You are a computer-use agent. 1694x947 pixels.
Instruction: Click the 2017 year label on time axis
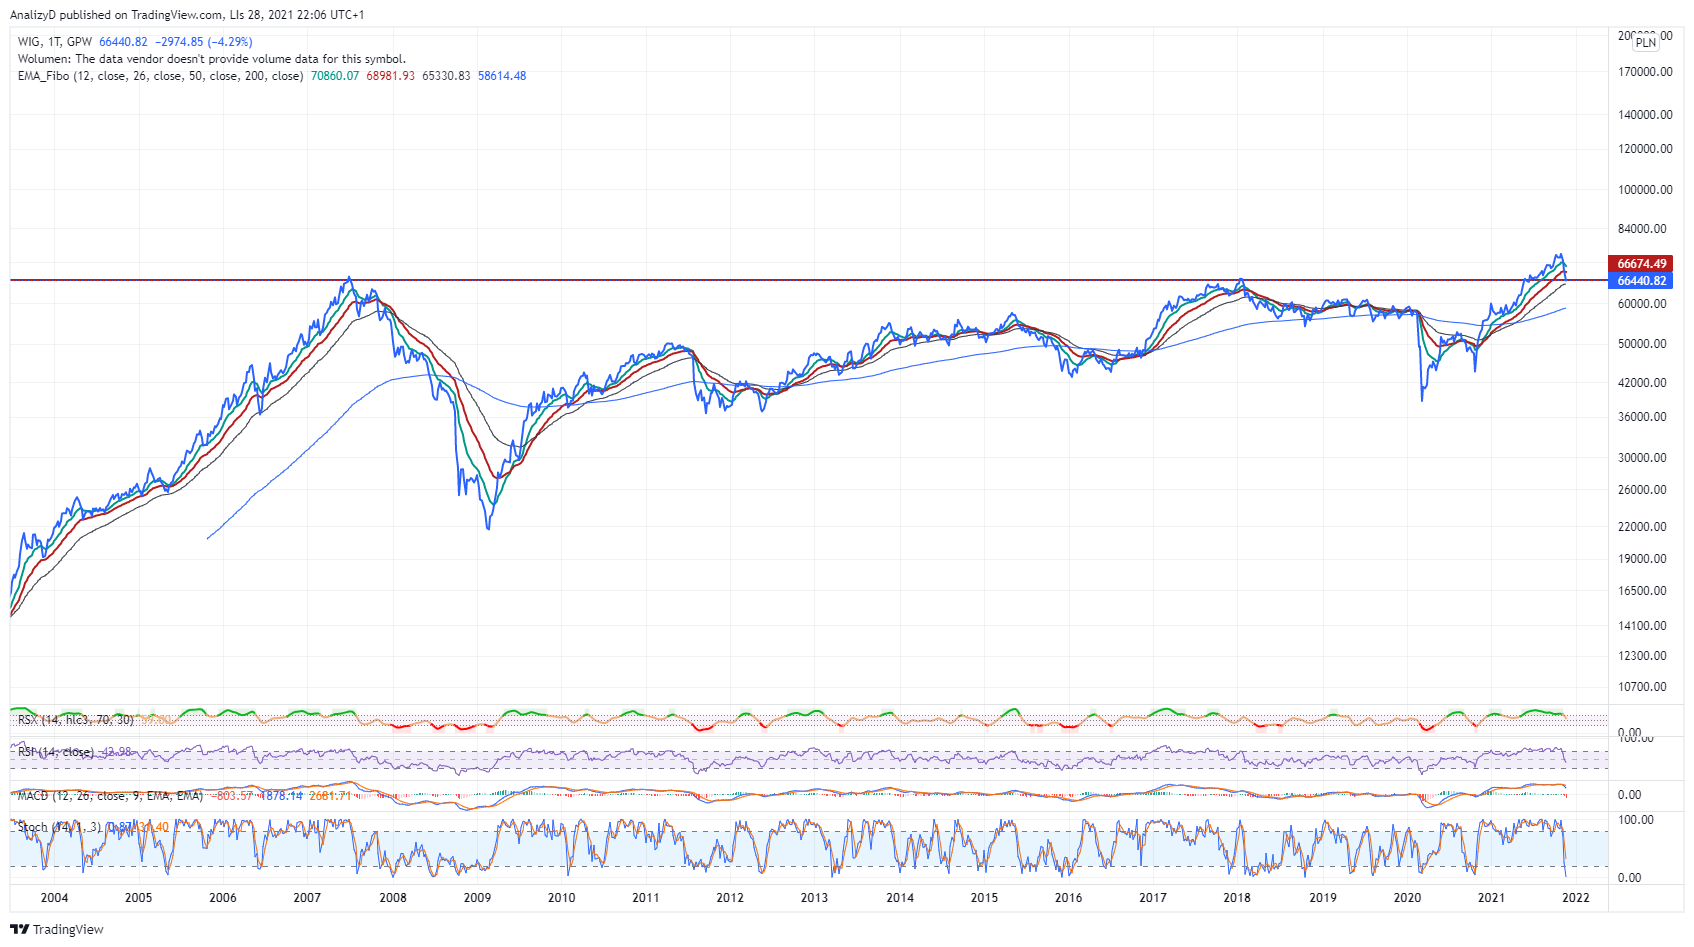(1153, 897)
